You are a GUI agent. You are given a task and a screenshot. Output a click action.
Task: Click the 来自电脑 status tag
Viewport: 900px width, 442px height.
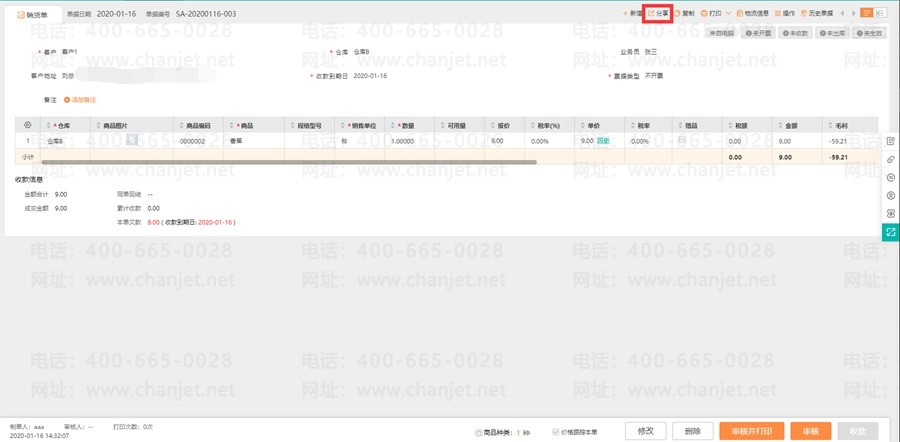[x=720, y=33]
